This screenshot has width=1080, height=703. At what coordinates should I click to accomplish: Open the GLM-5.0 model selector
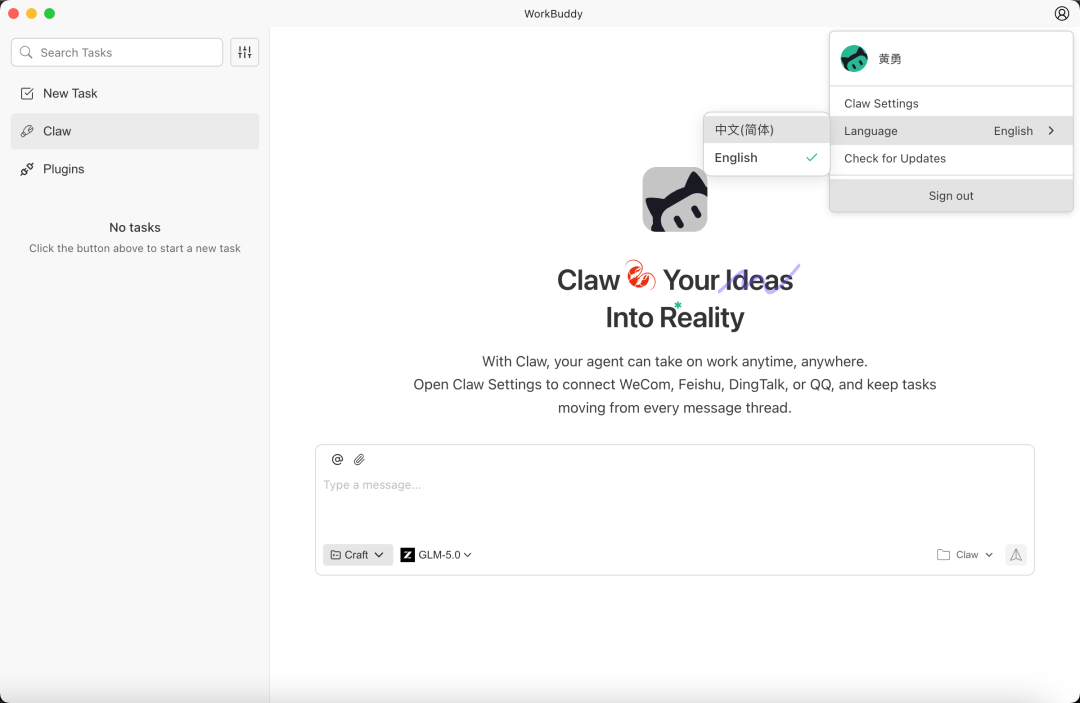click(437, 555)
